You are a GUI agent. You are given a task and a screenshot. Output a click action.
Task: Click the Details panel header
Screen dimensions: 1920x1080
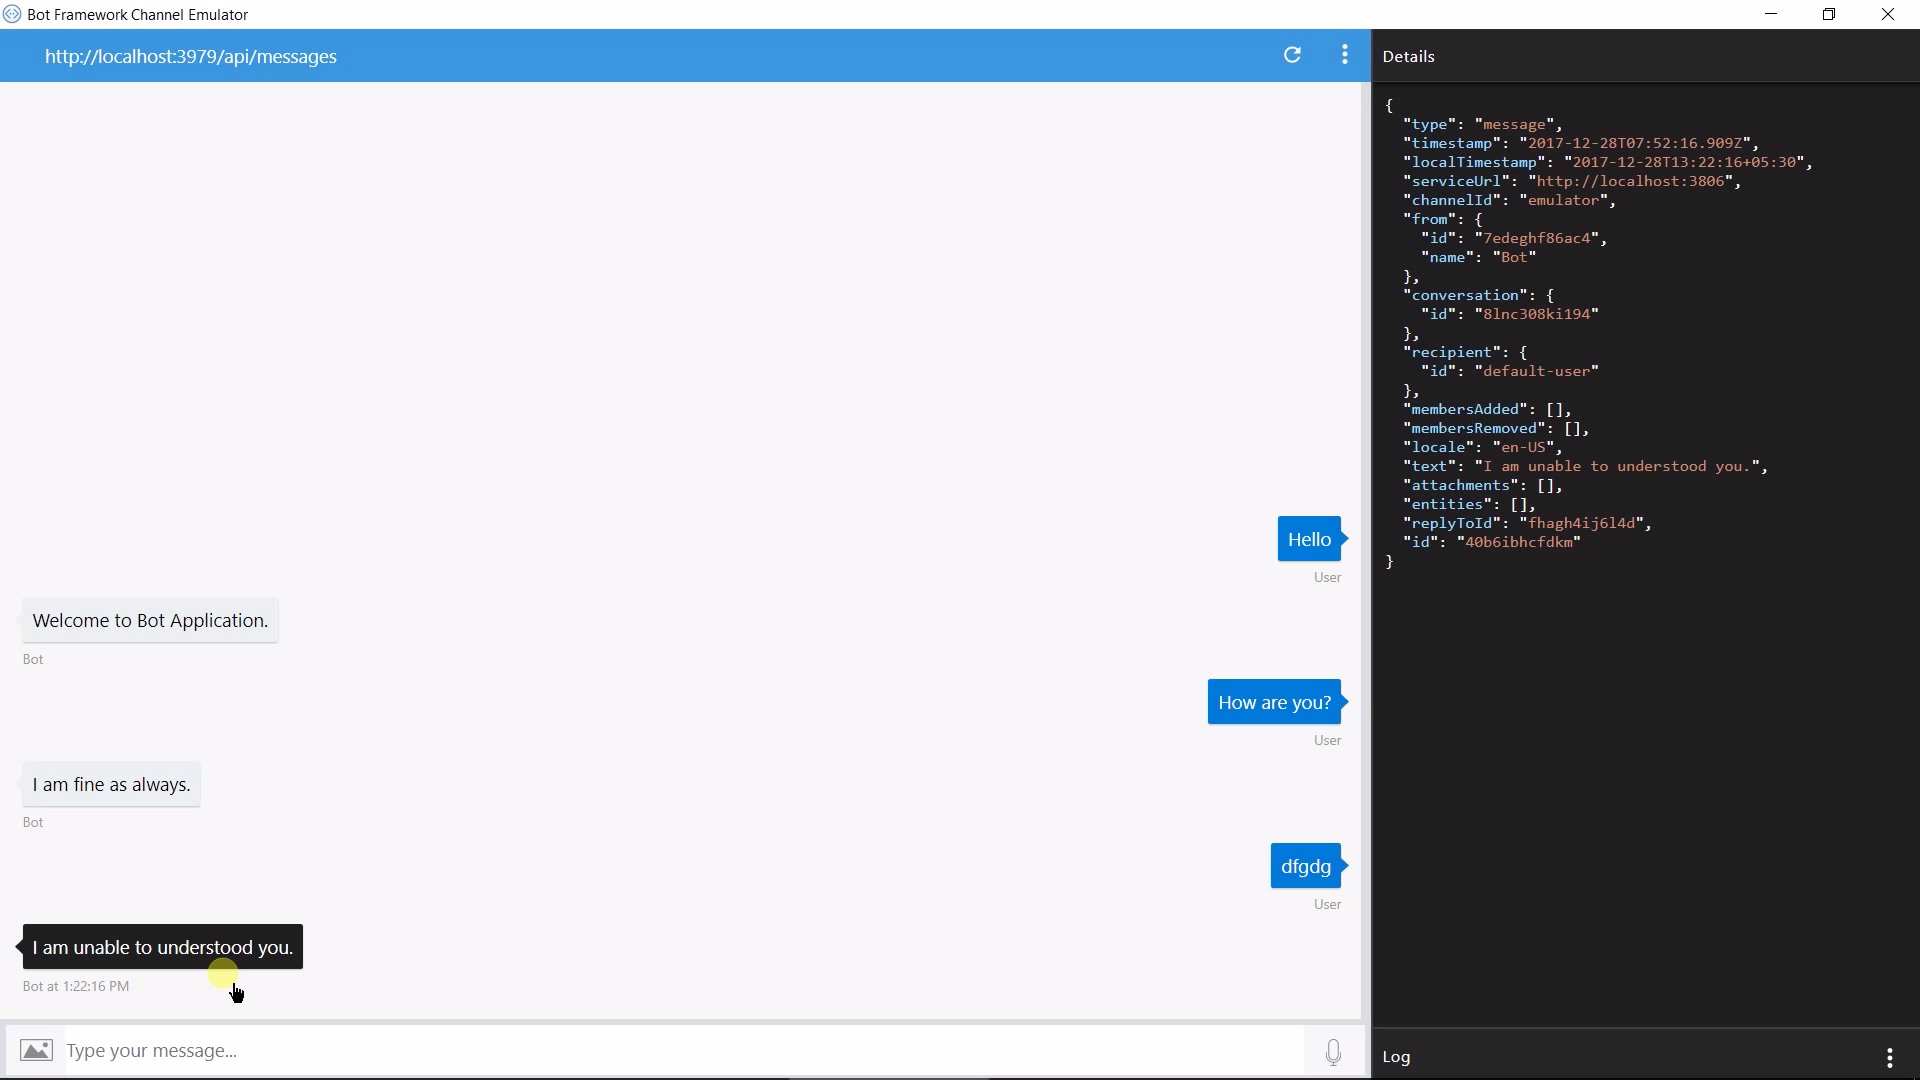1408,56
